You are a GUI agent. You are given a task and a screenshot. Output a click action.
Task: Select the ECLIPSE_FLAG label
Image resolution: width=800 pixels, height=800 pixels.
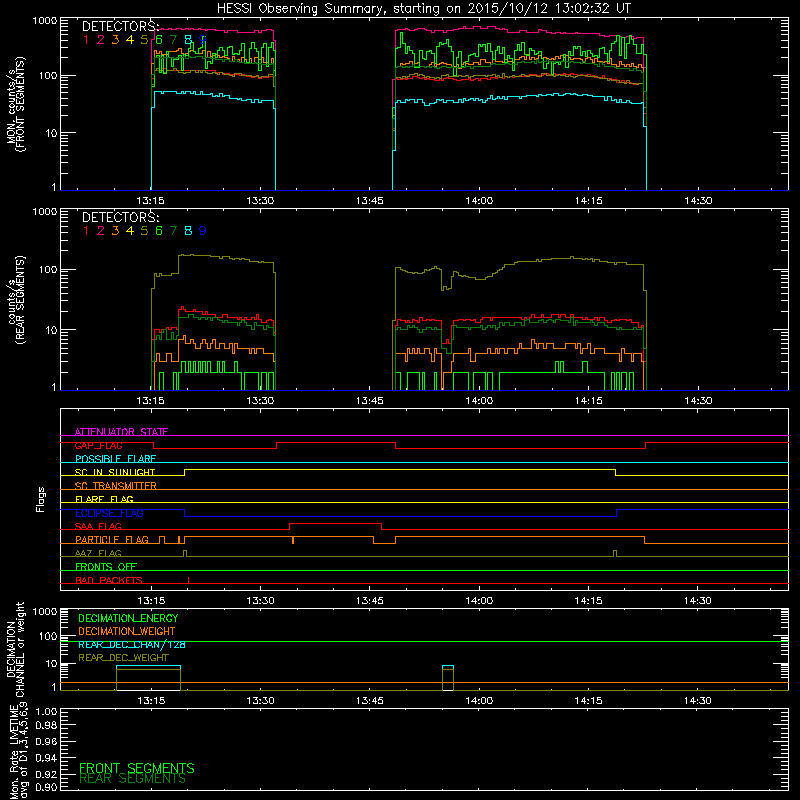[x=109, y=513]
